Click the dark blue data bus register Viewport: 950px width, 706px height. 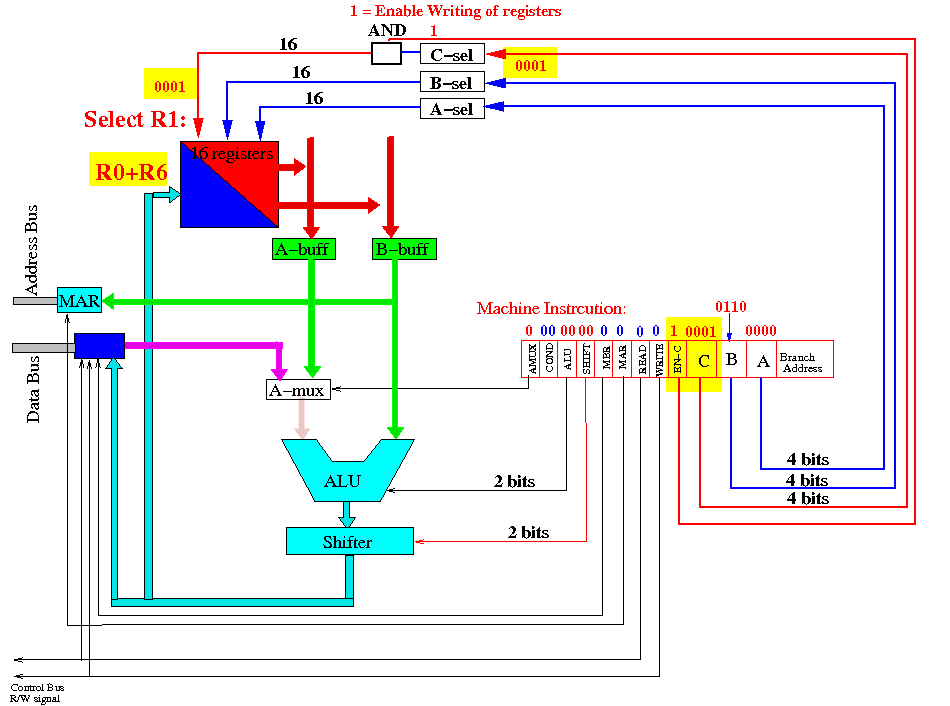pos(99,345)
